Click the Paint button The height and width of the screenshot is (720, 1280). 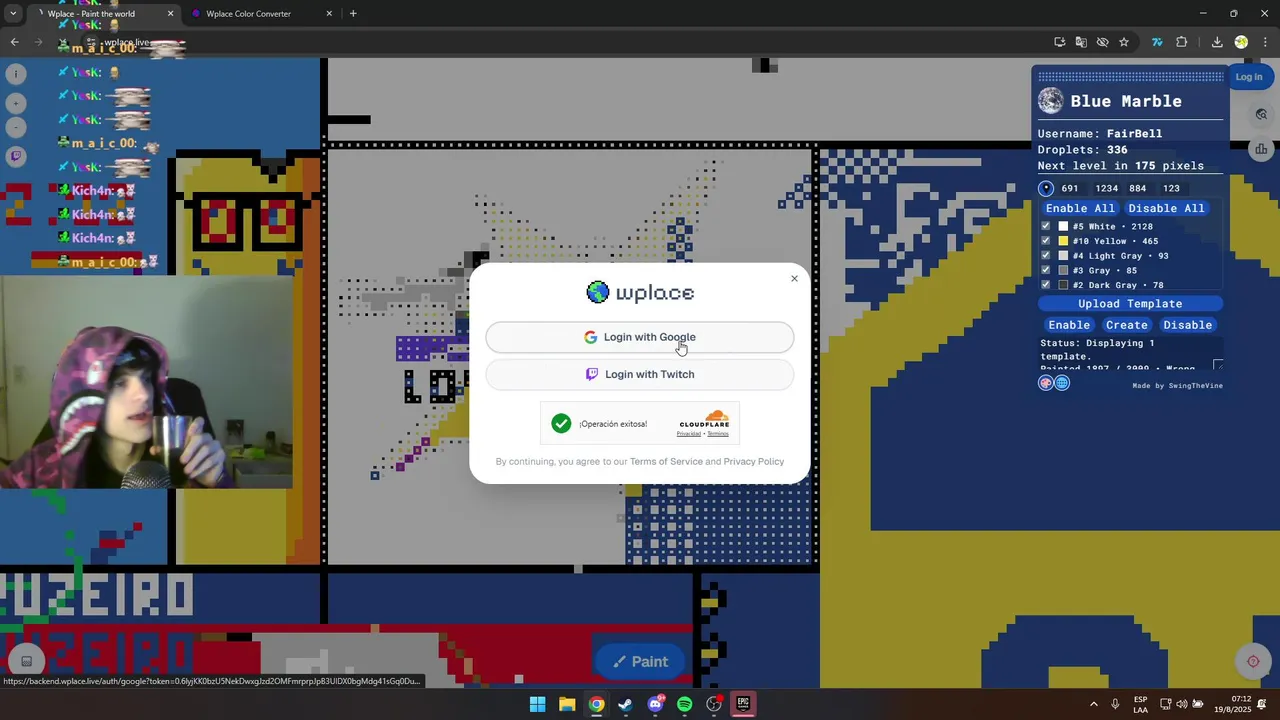coord(640,661)
